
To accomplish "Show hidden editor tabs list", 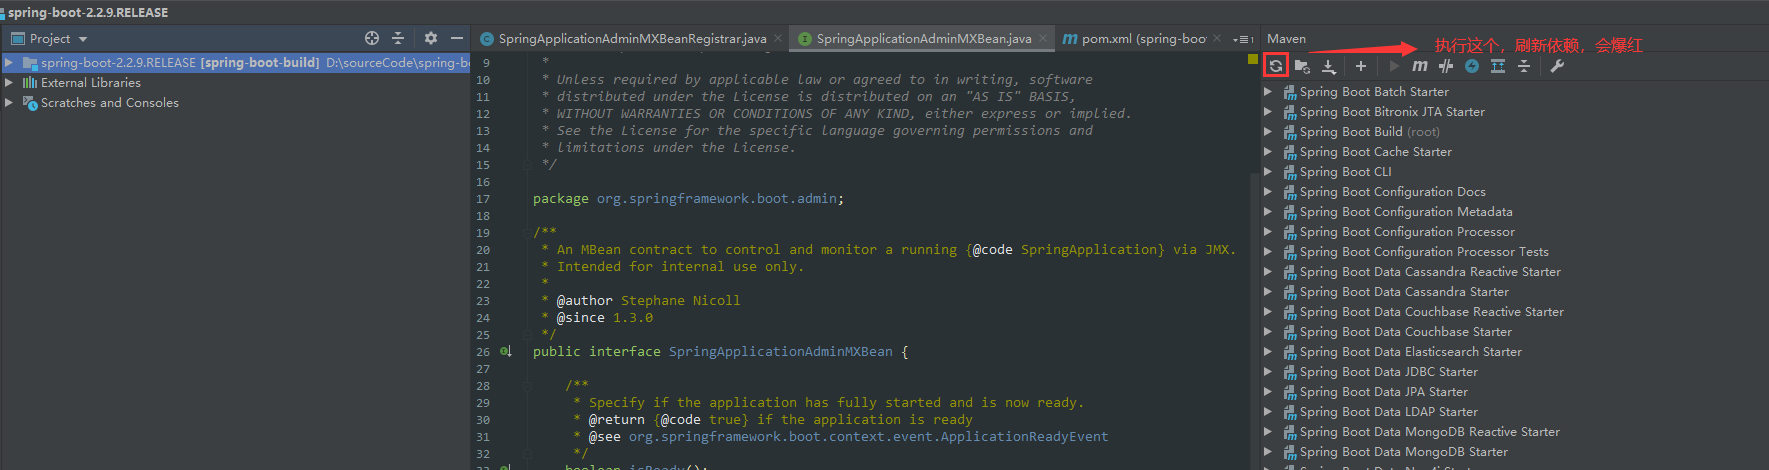I will coord(1243,39).
